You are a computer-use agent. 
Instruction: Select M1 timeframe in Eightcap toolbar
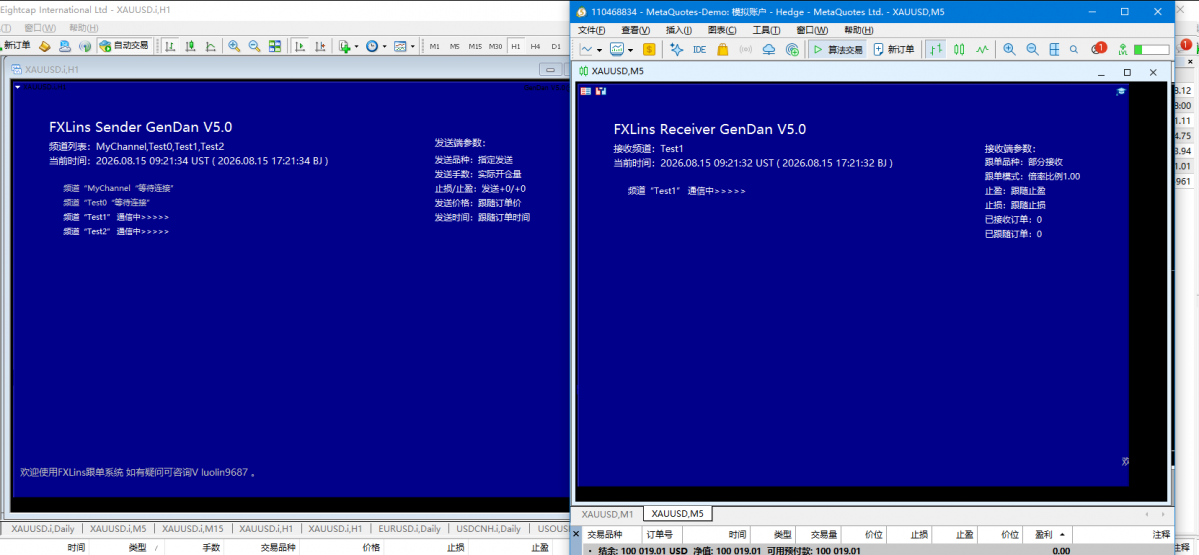(434, 46)
